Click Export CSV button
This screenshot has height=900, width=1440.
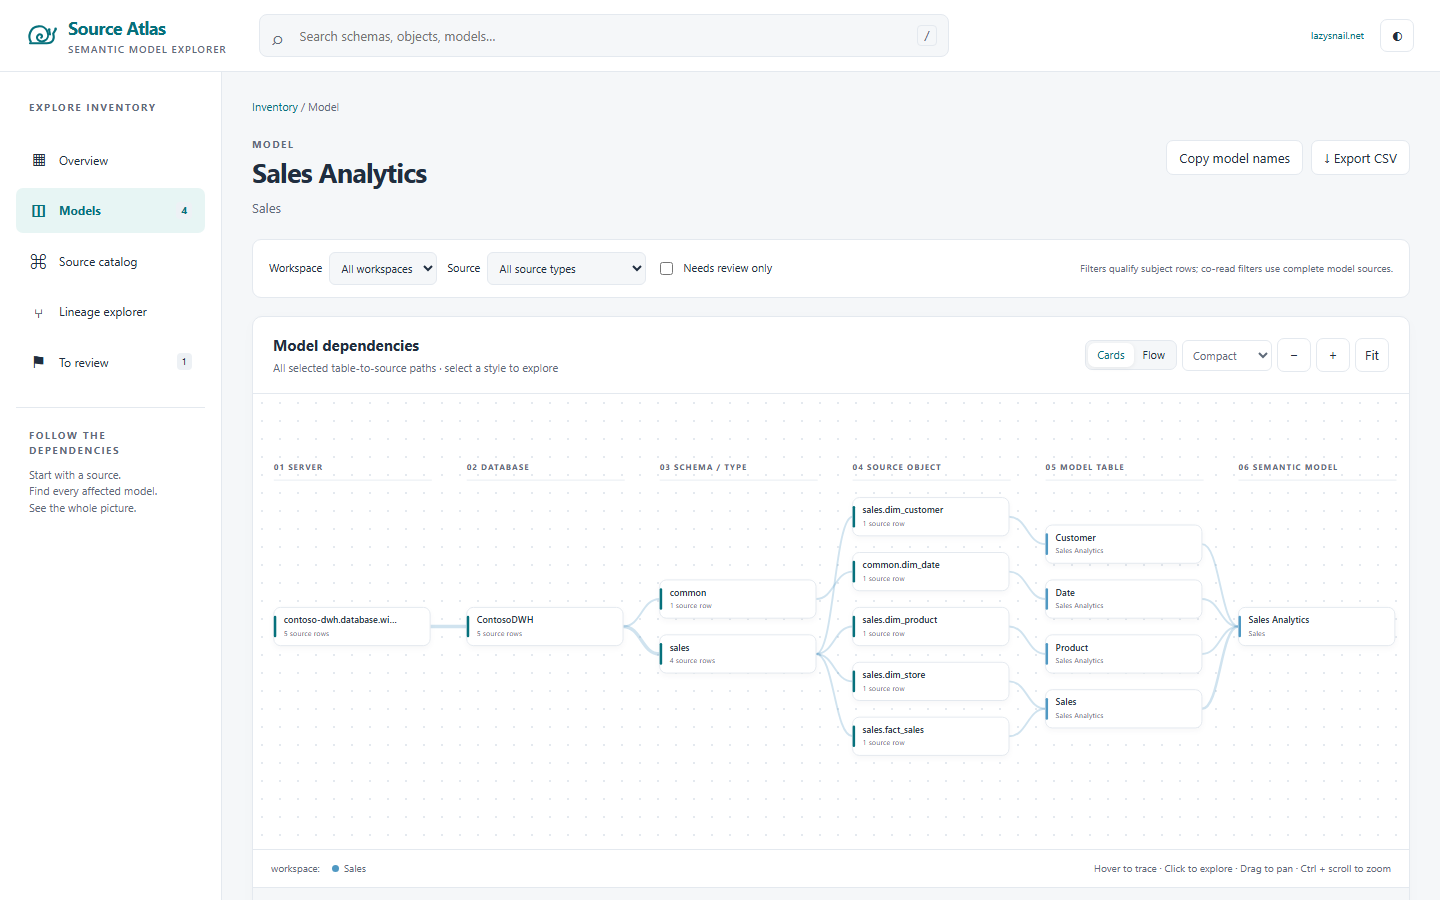1360,158
